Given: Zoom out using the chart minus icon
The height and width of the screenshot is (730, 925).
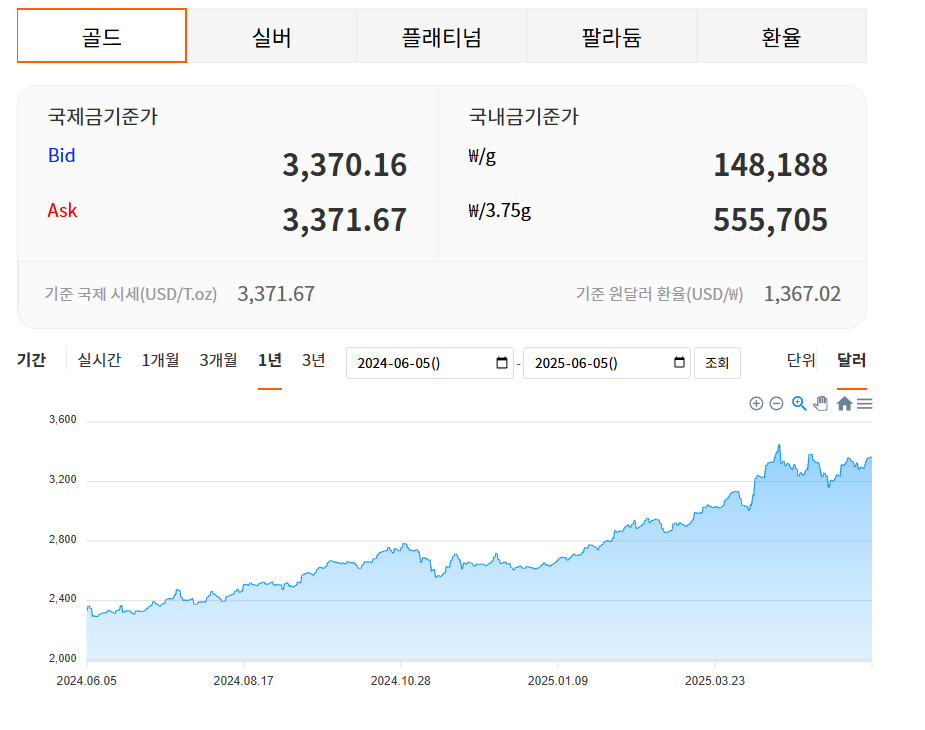Looking at the screenshot, I should pyautogui.click(x=776, y=404).
